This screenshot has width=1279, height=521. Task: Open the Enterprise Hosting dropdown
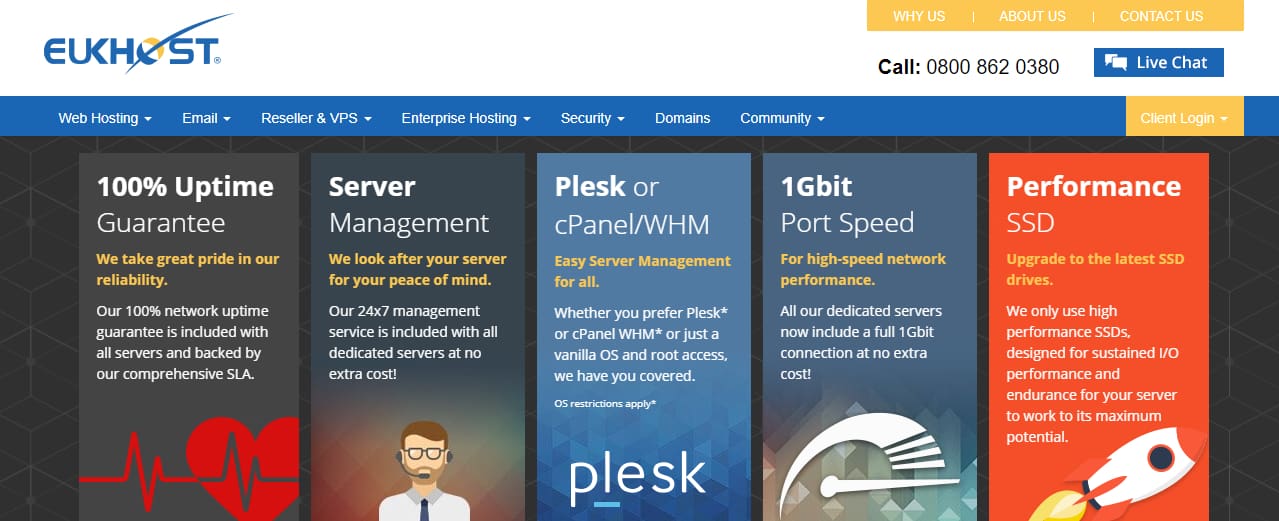[466, 118]
